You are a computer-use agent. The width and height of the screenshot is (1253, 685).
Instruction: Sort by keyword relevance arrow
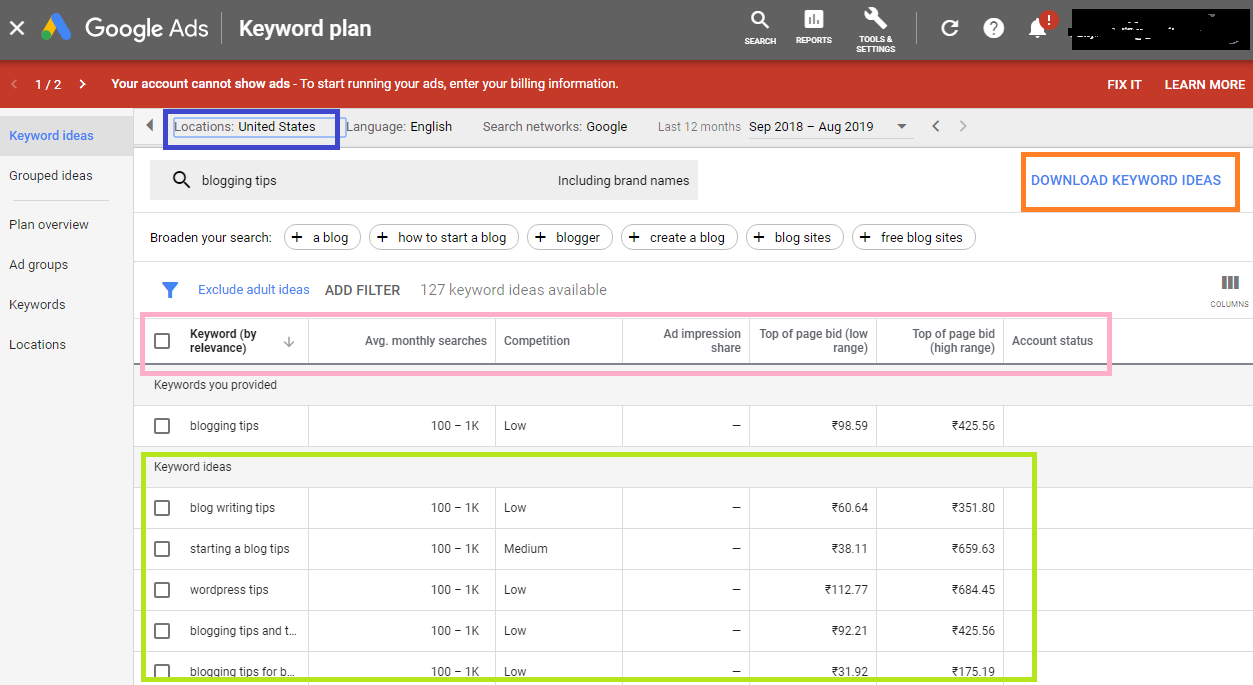289,341
